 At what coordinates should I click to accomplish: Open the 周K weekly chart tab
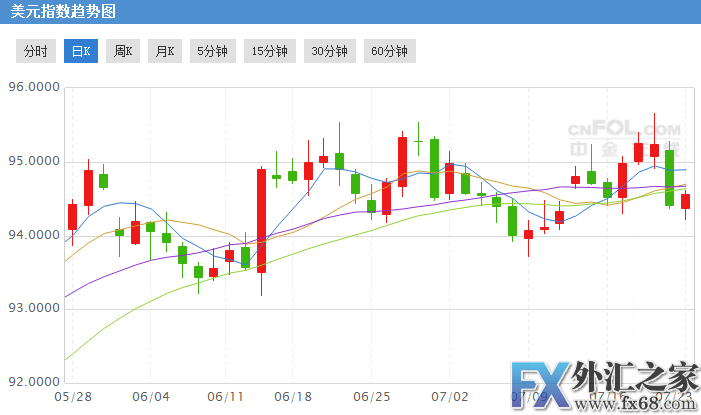tap(123, 51)
